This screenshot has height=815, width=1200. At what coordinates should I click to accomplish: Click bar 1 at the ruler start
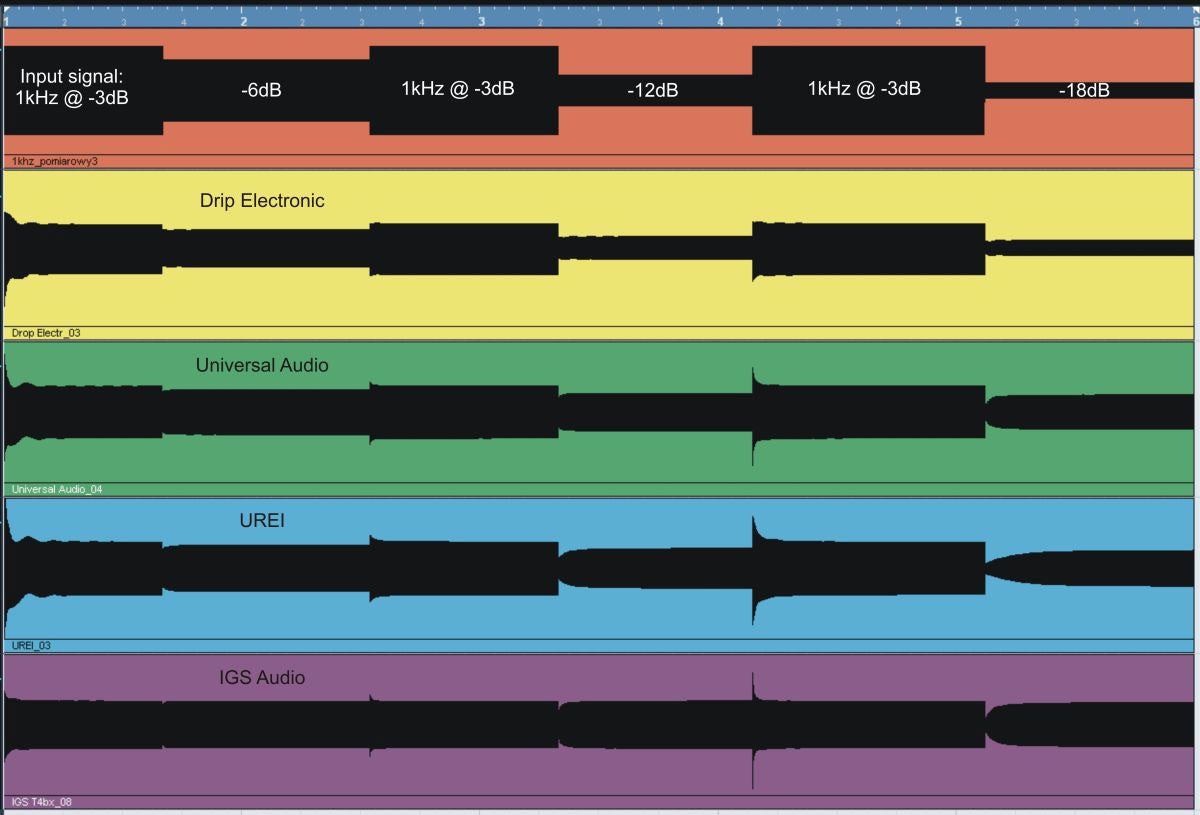7,20
